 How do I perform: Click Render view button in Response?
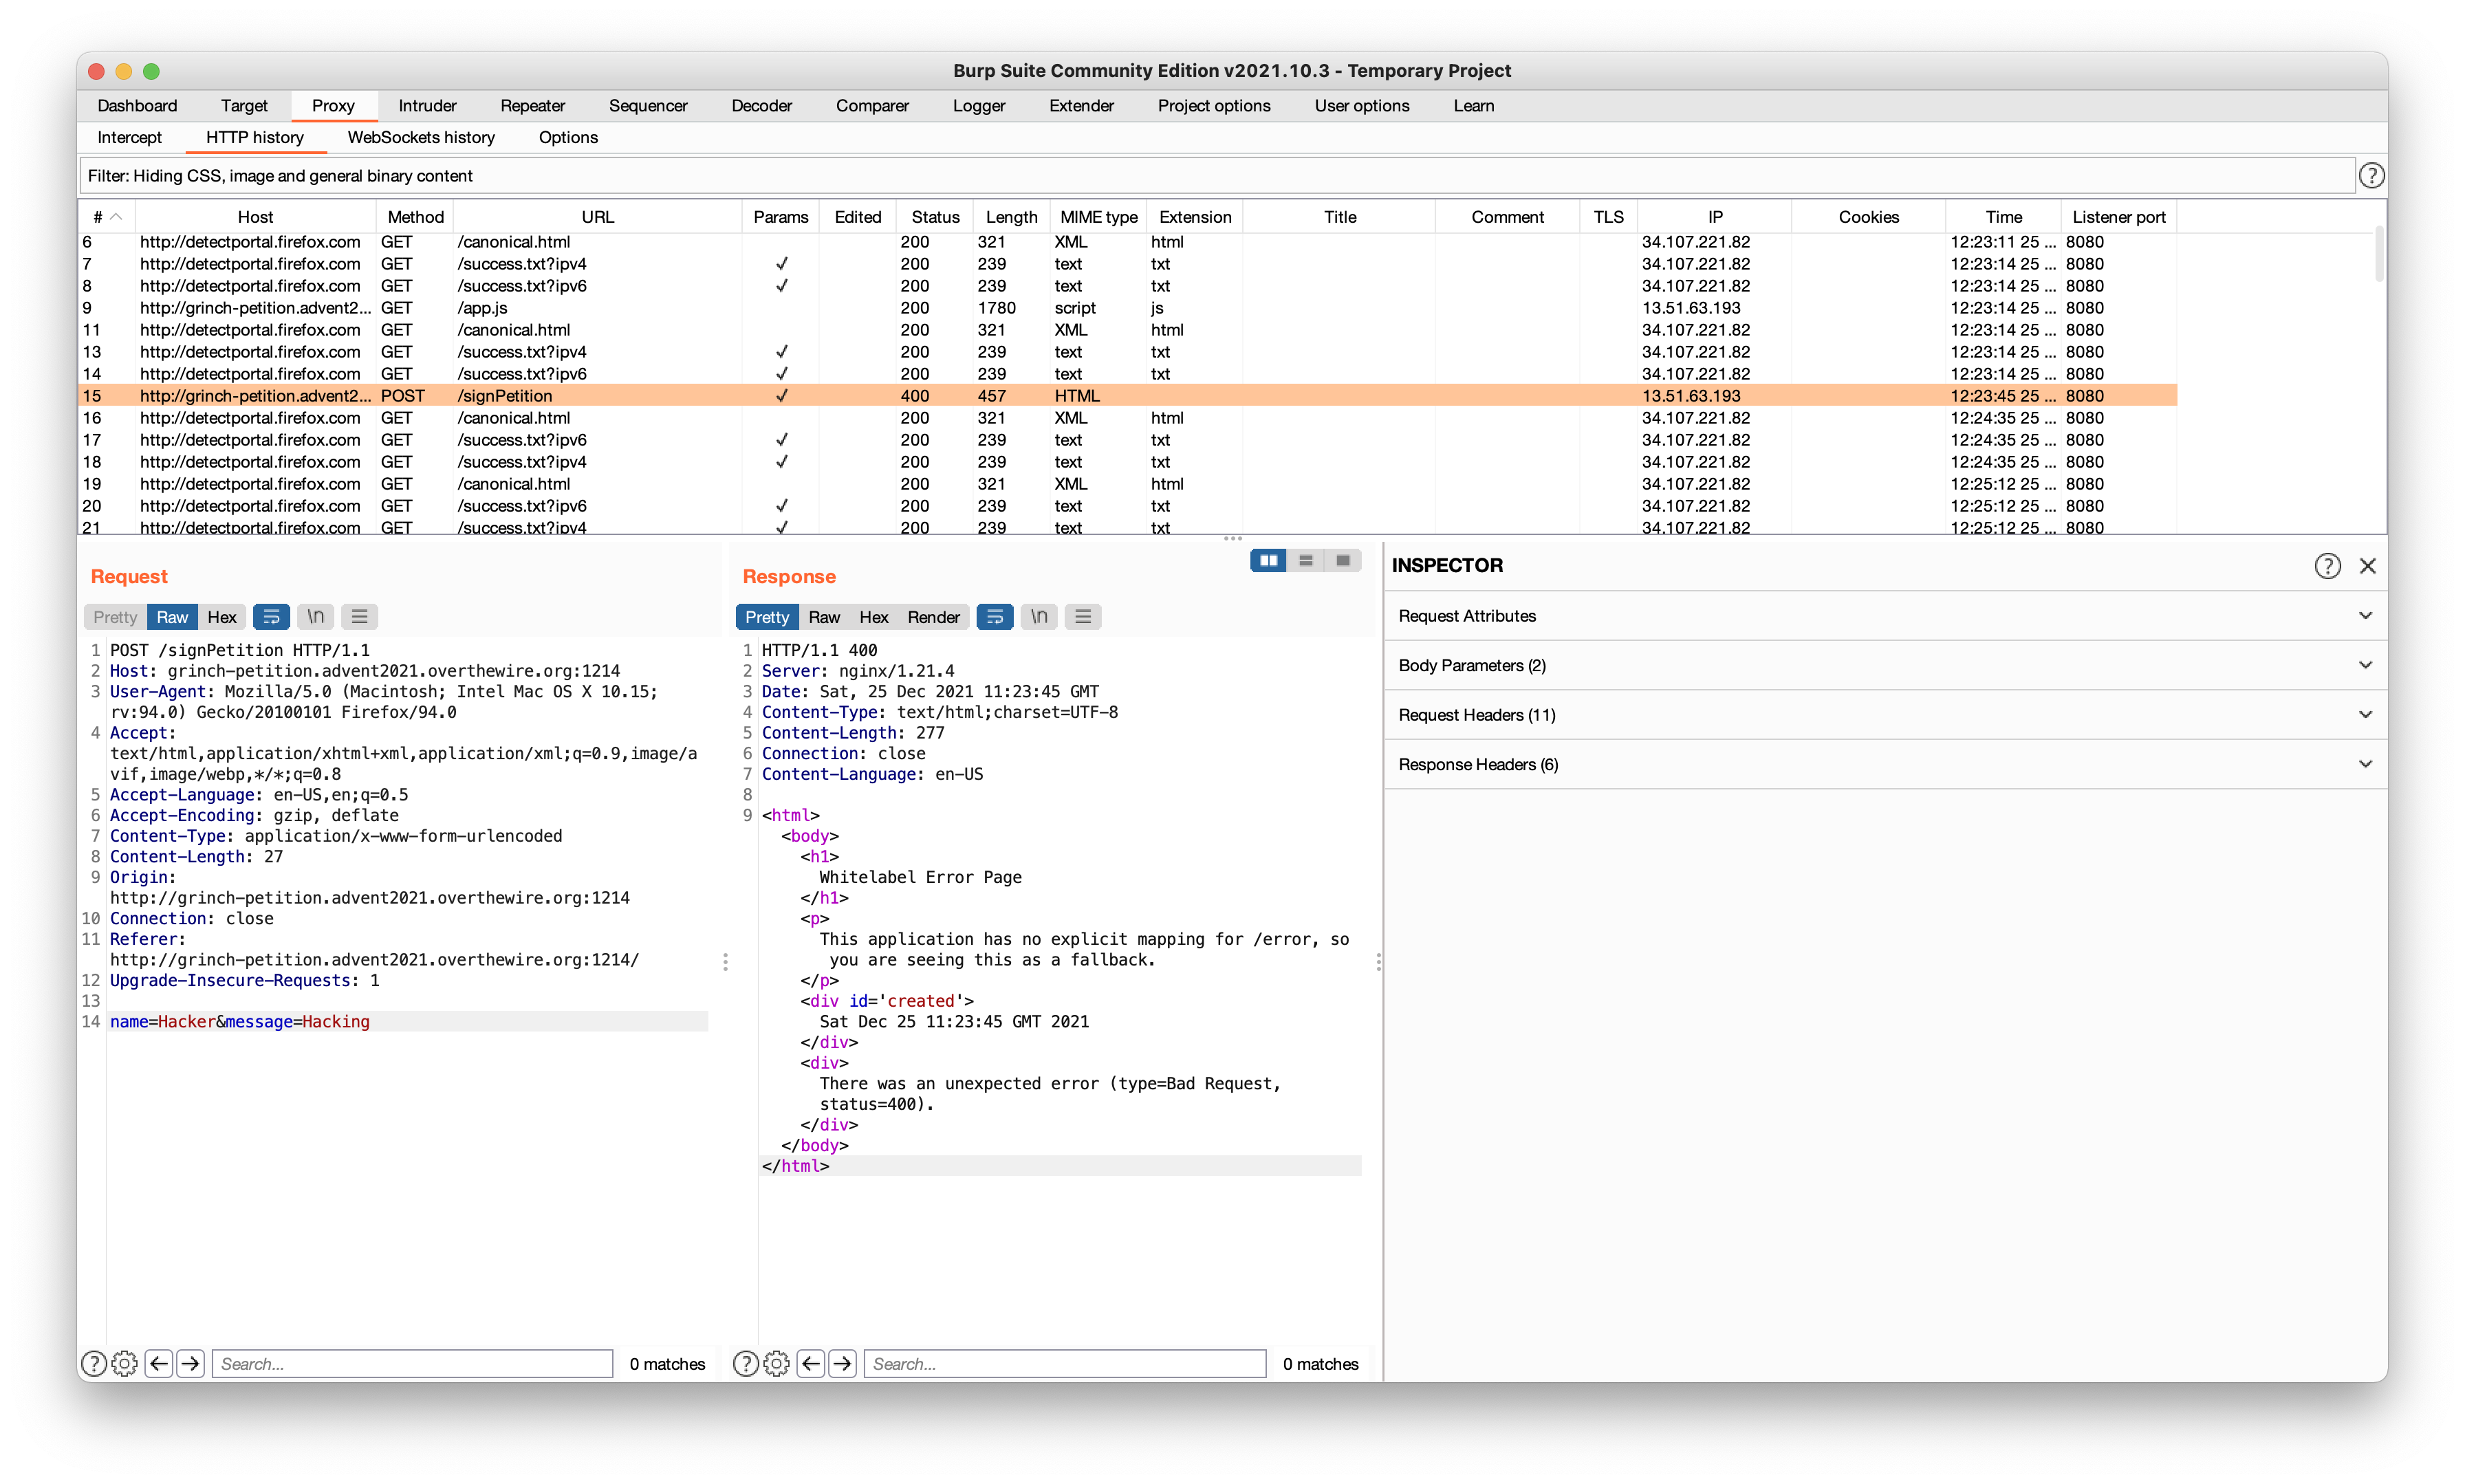pos(933,617)
